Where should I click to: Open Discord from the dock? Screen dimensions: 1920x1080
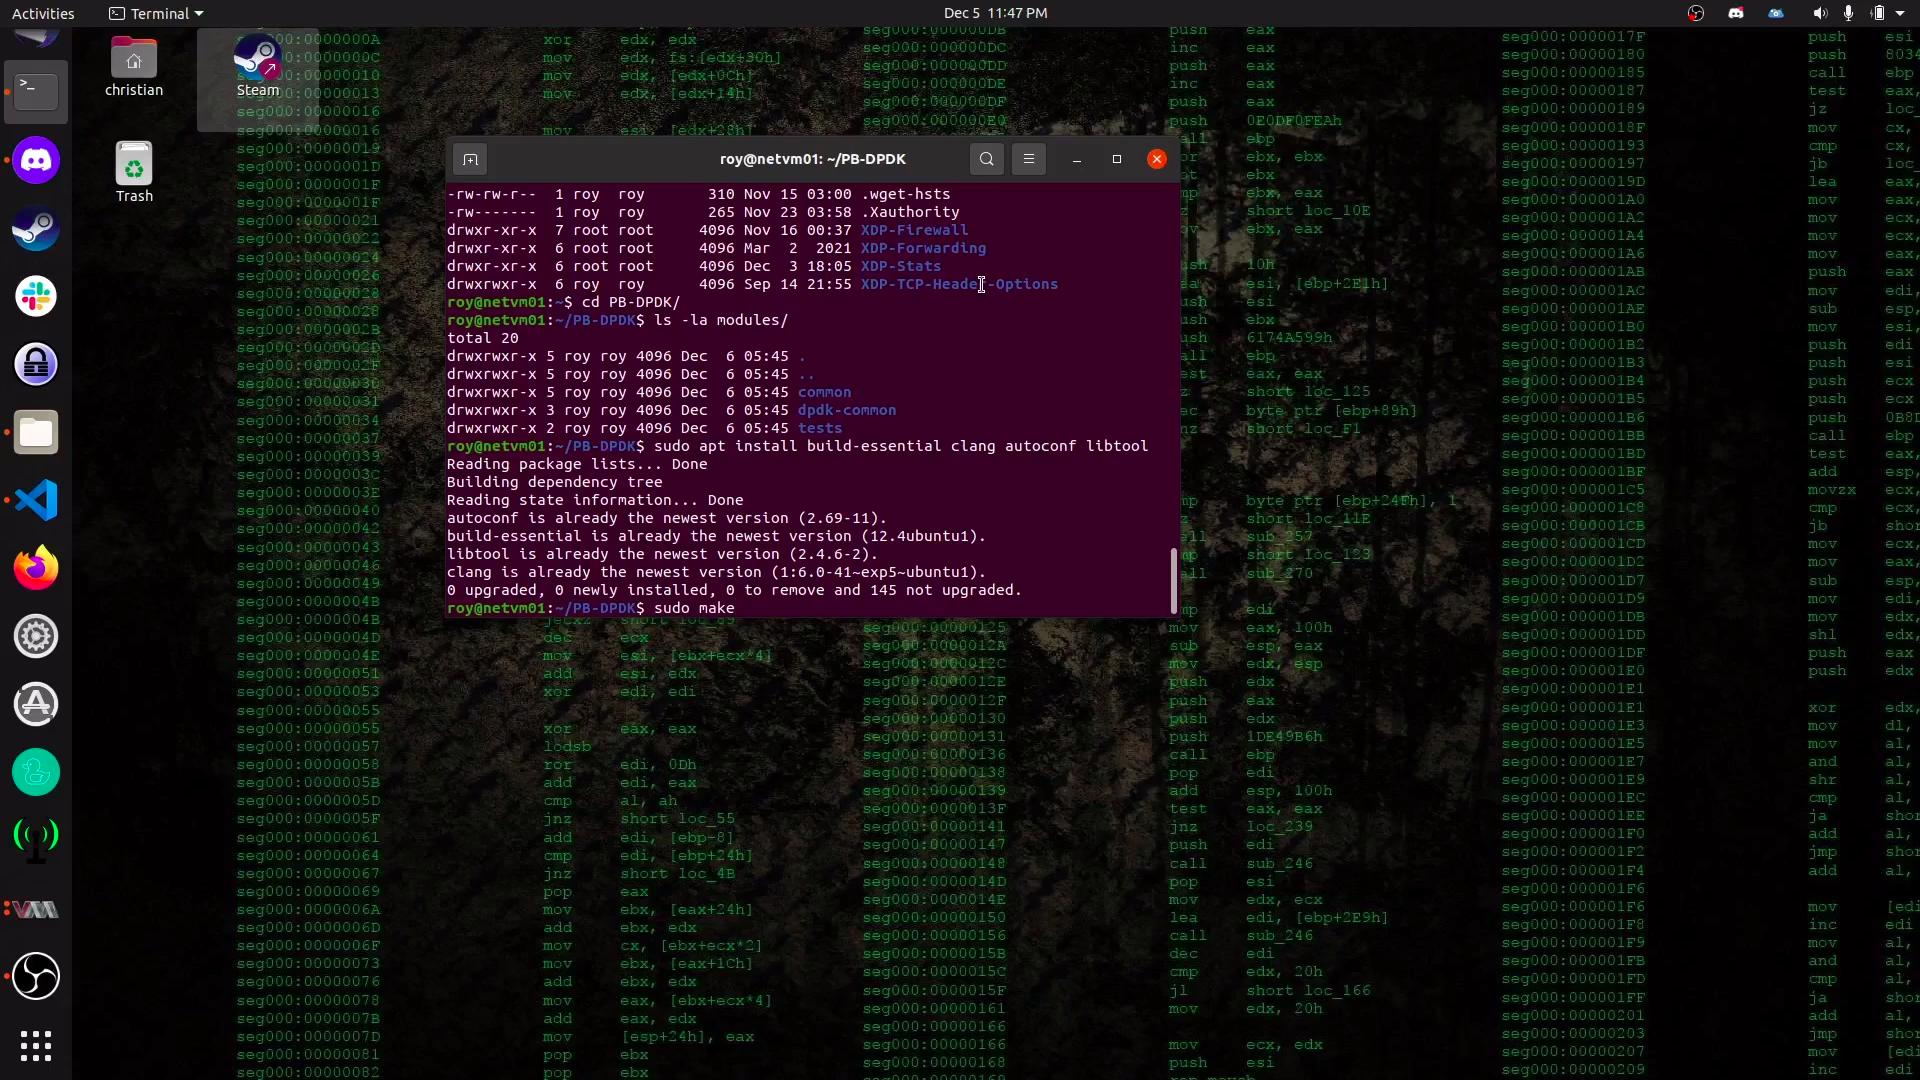[x=36, y=161]
